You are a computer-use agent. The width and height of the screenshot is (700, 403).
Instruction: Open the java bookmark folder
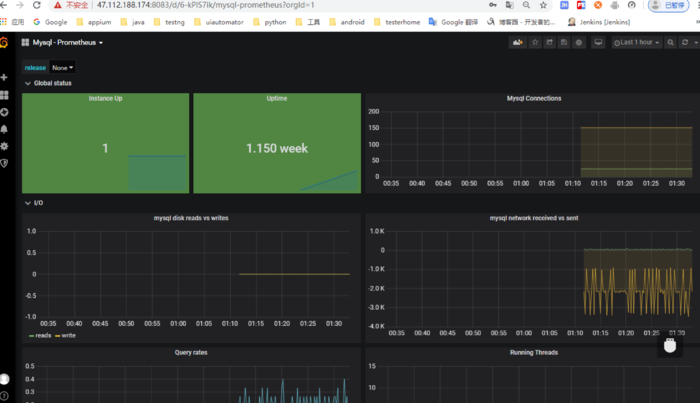pos(133,22)
